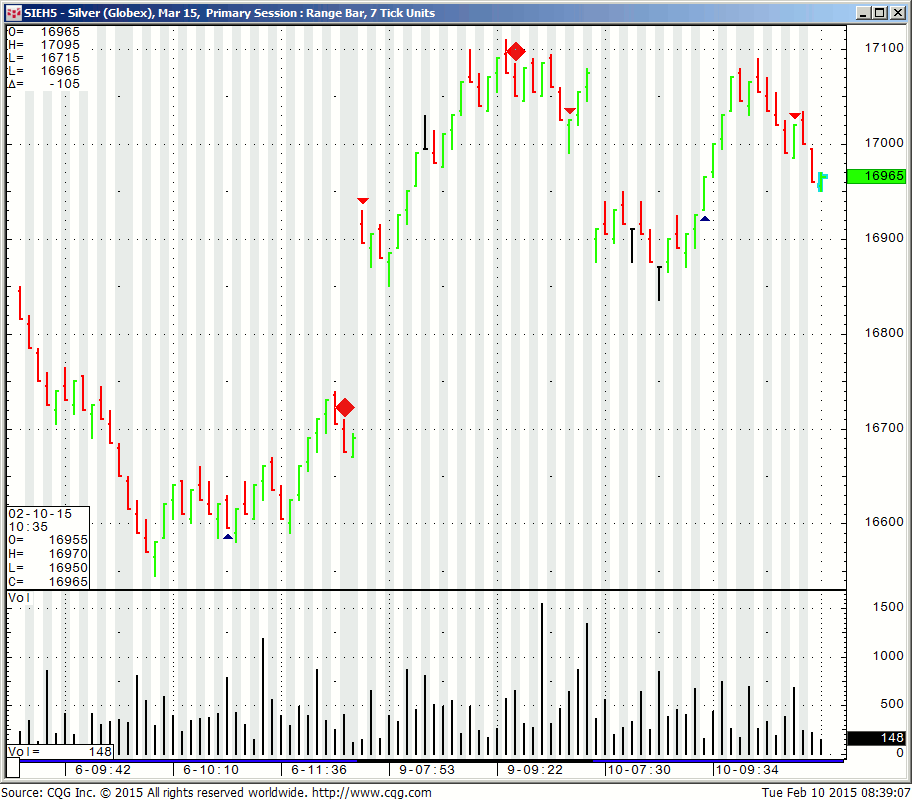912x800 pixels.
Task: Click the red down-triangle marker near 17035 center
Action: [569, 111]
